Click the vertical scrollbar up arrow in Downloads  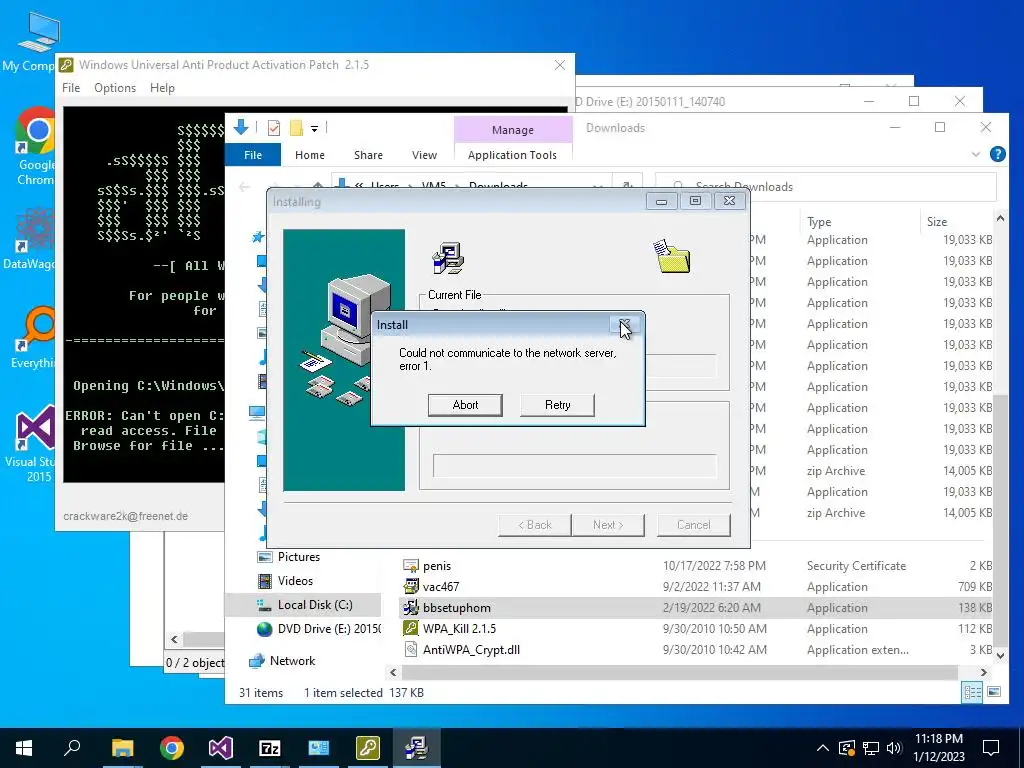click(x=1000, y=219)
